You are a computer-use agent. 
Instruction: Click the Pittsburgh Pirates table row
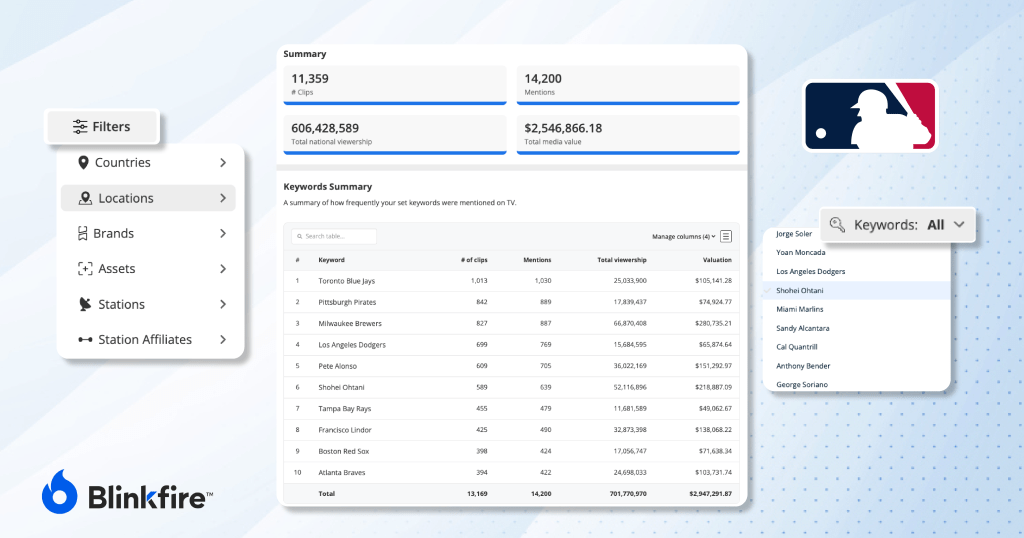(512, 302)
